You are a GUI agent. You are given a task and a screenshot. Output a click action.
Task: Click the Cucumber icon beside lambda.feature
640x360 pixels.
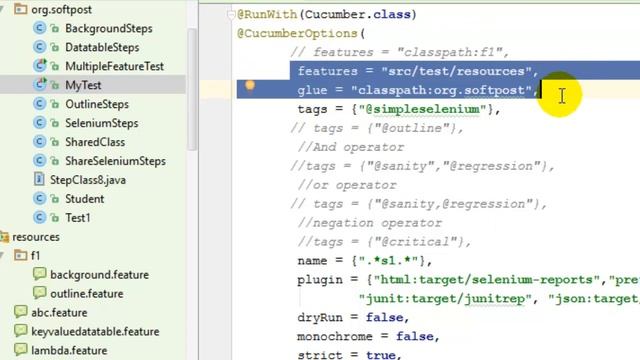[20, 349]
